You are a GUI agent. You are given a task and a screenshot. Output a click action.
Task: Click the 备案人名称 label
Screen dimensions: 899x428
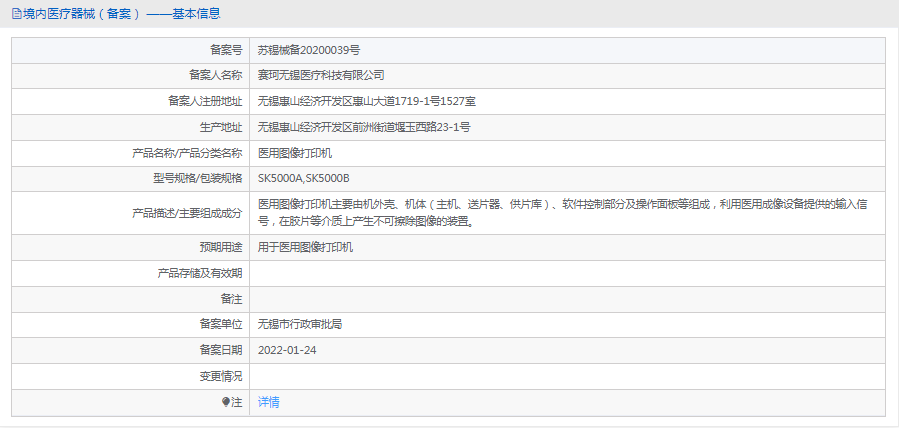[x=216, y=75]
